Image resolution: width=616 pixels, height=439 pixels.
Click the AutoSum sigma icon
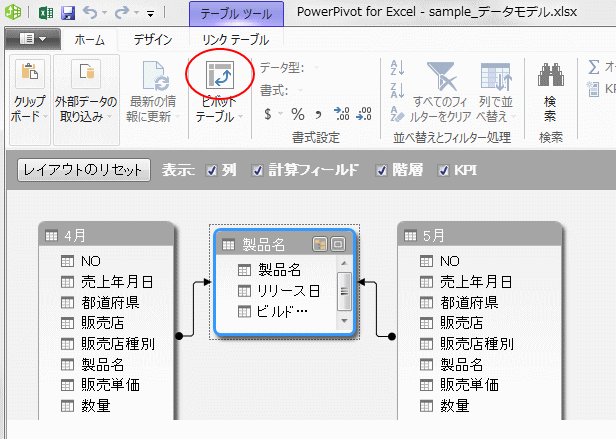click(593, 67)
